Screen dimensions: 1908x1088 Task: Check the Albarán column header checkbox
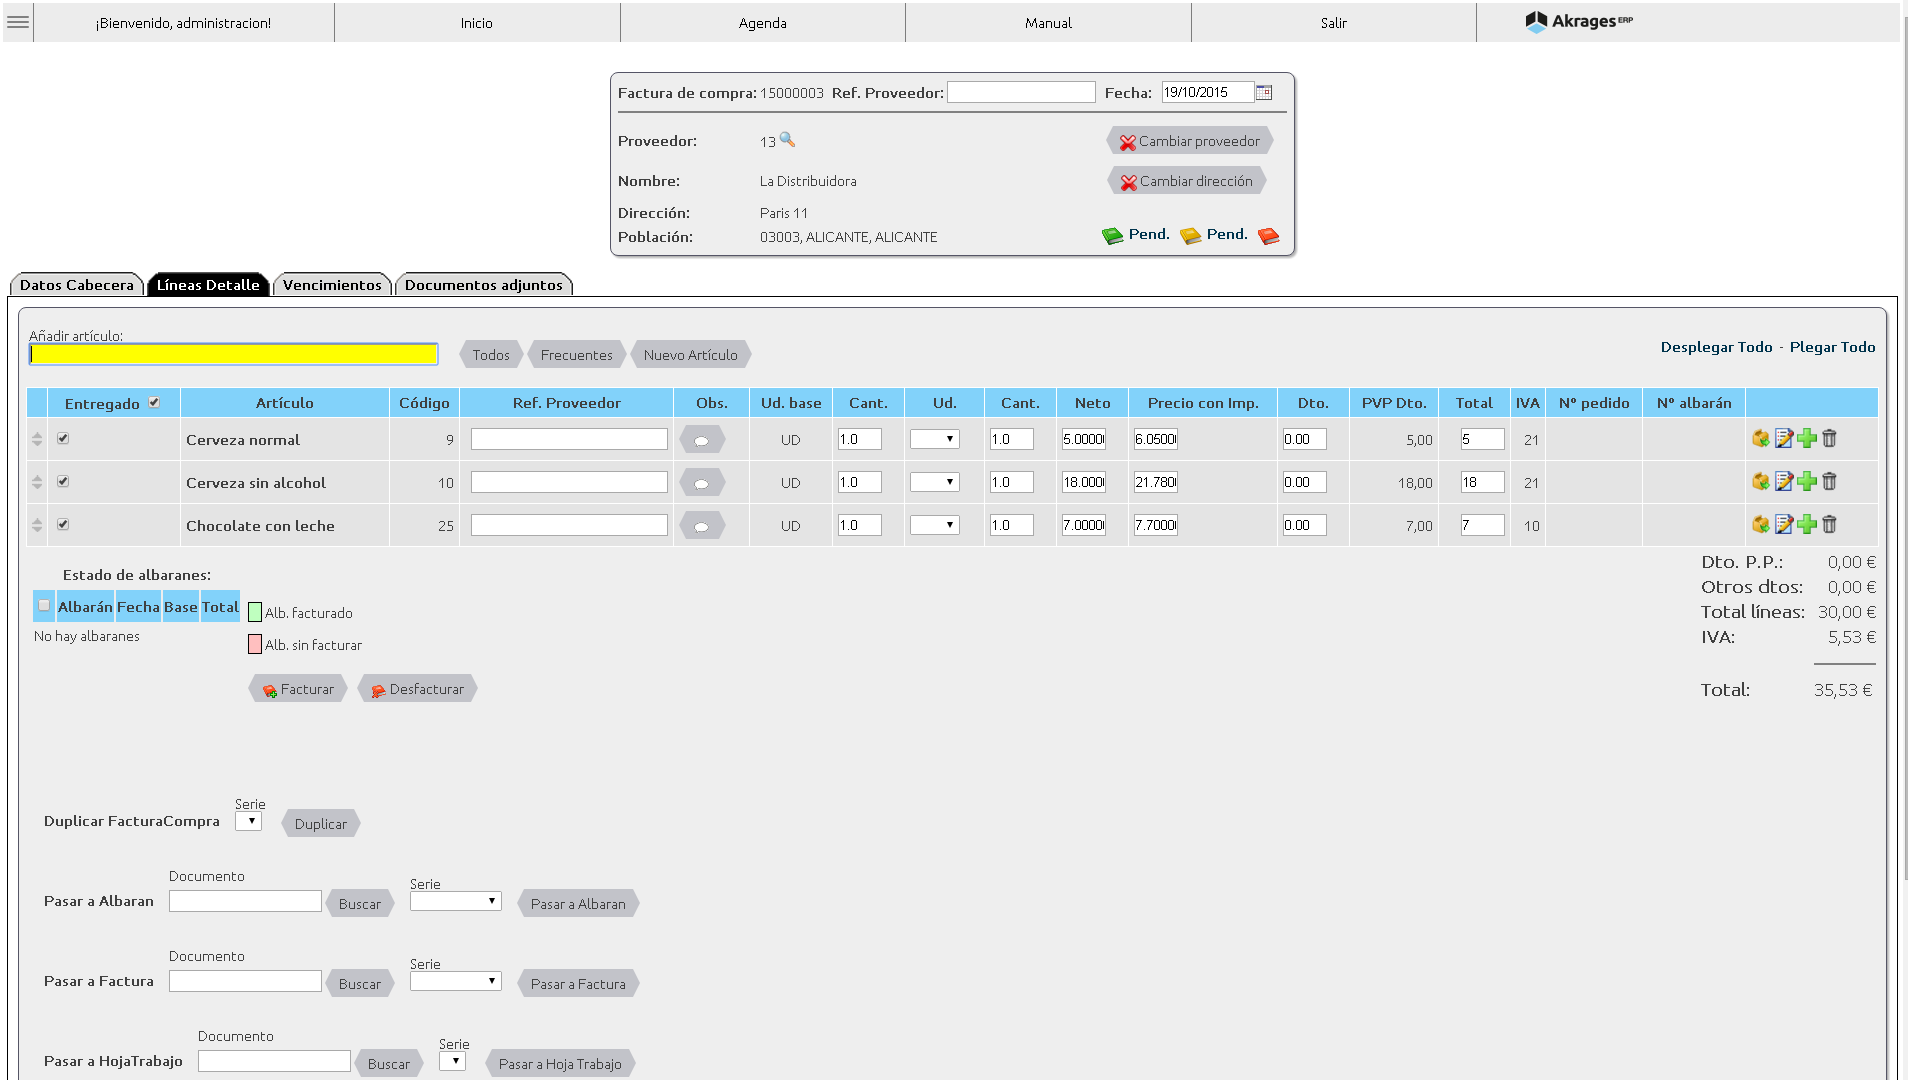[x=43, y=606]
